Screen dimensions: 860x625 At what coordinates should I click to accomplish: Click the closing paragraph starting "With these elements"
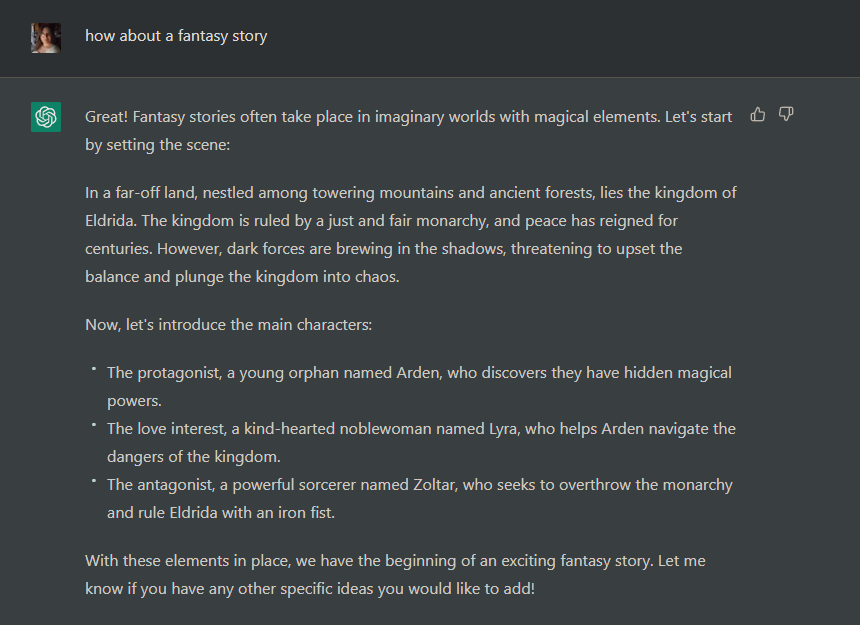[395, 574]
